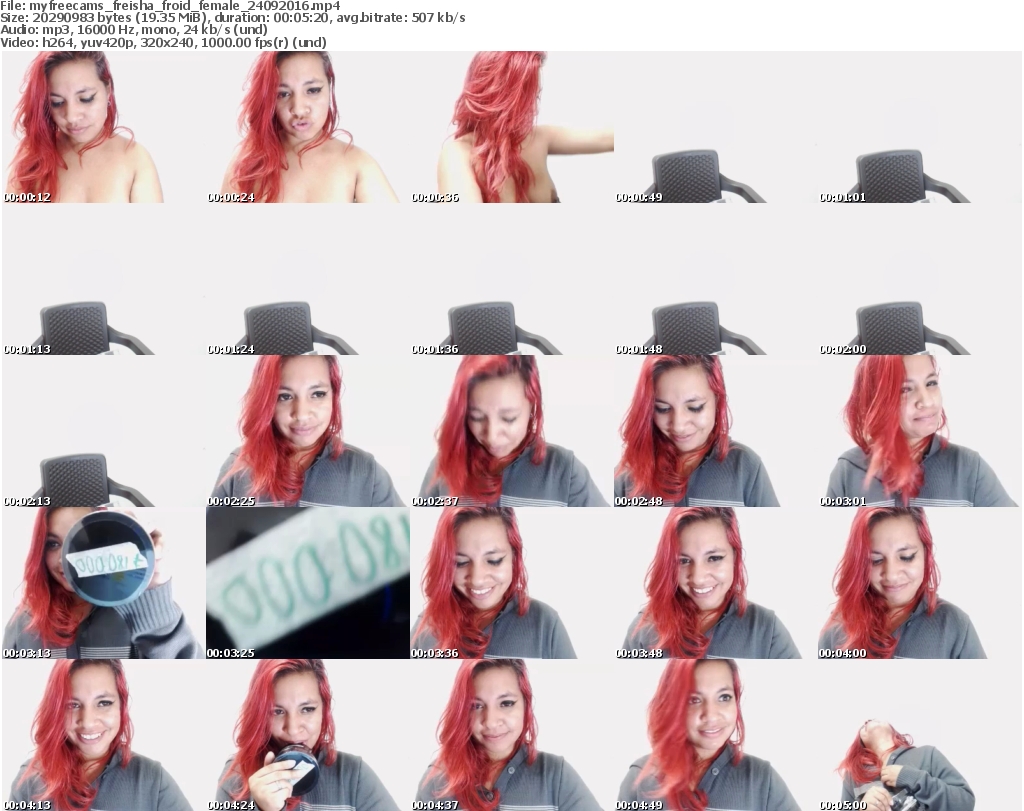Select the thumbnail marked 00:02:25

308,432
